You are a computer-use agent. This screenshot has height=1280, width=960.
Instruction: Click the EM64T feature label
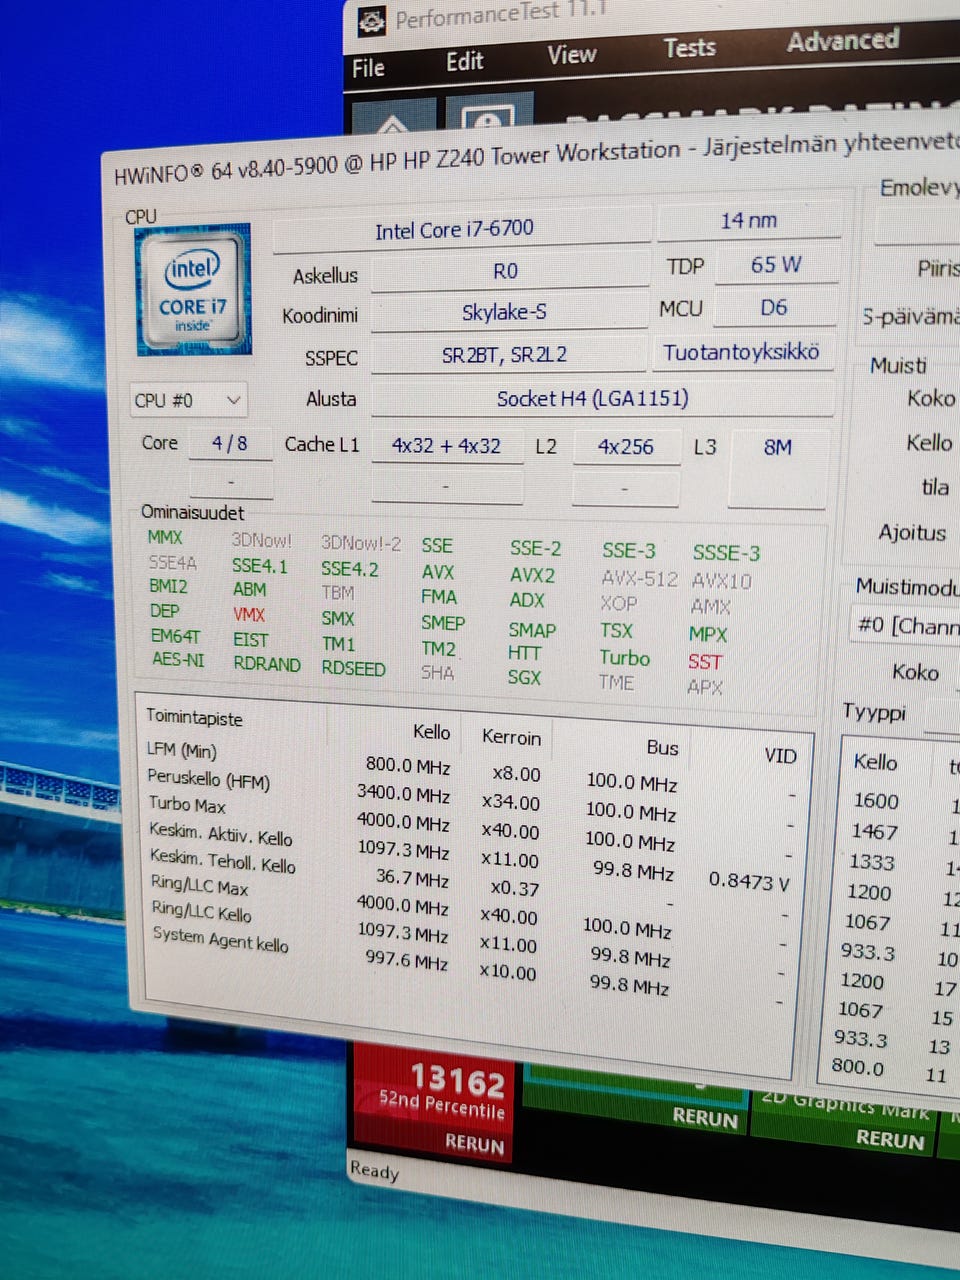(175, 635)
